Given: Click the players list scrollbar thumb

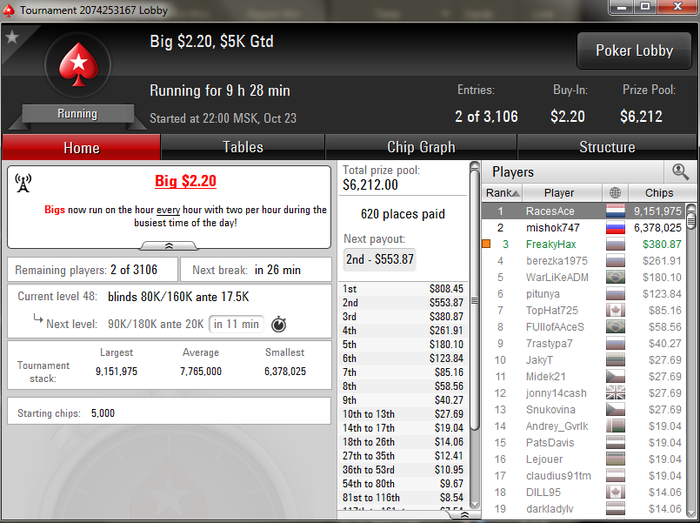Looking at the screenshot, I should click(x=691, y=221).
